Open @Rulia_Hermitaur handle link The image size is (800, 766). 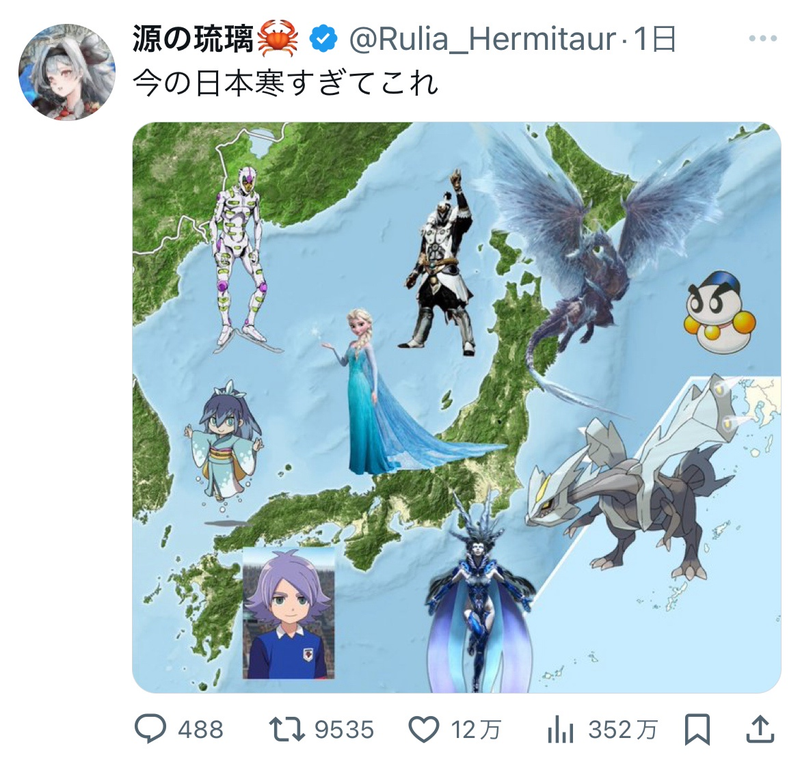(483, 39)
